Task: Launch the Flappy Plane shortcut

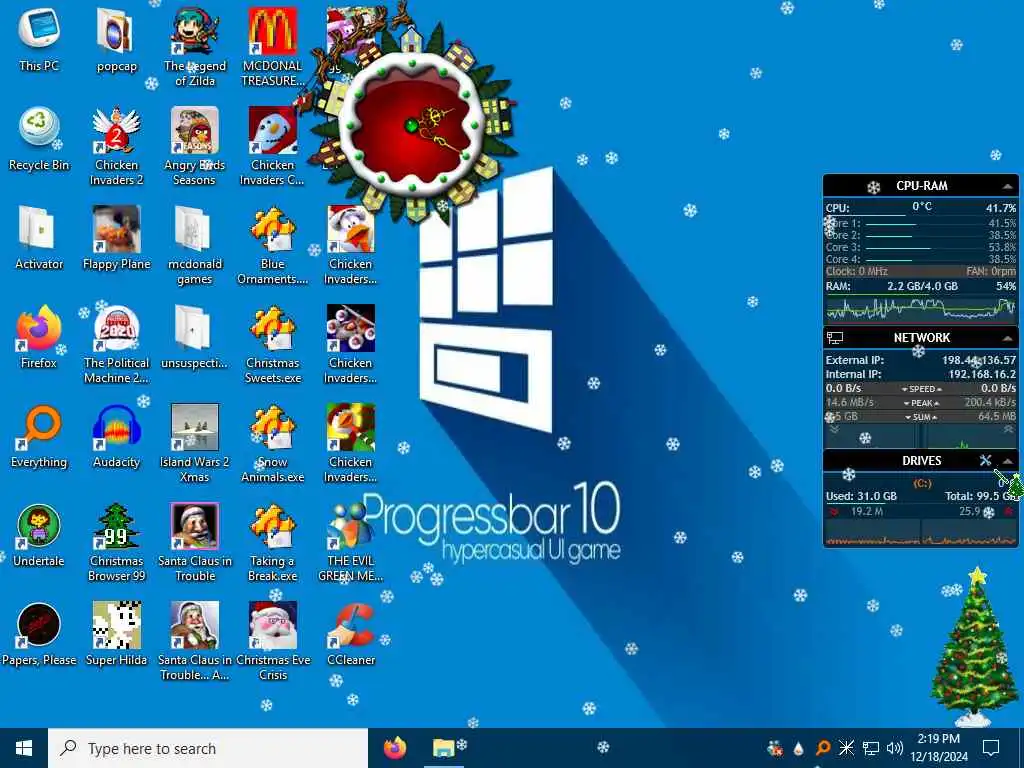Action: pyautogui.click(x=117, y=238)
